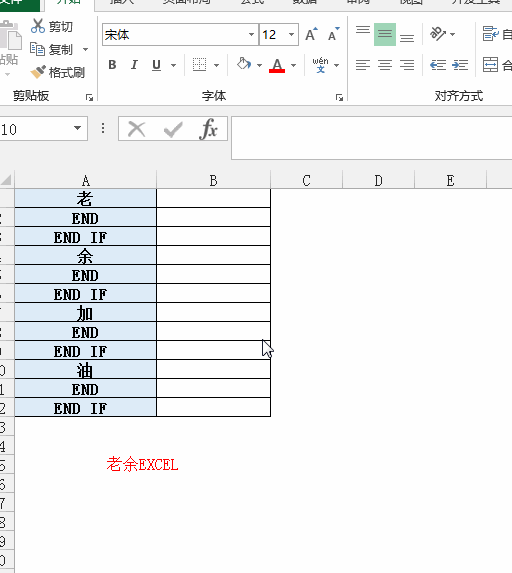
Task: Open the font size dropdown
Action: (x=291, y=35)
